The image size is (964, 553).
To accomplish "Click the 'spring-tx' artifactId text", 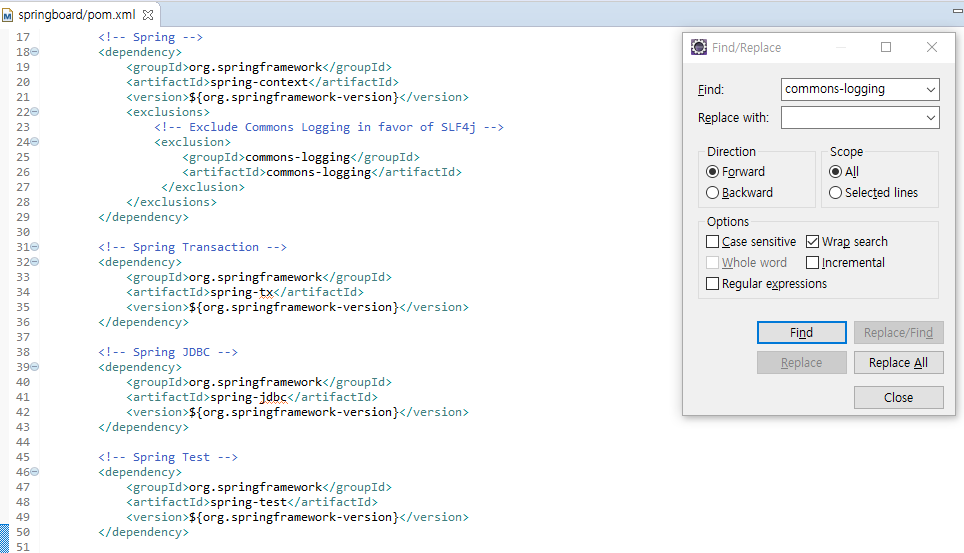I will 242,292.
